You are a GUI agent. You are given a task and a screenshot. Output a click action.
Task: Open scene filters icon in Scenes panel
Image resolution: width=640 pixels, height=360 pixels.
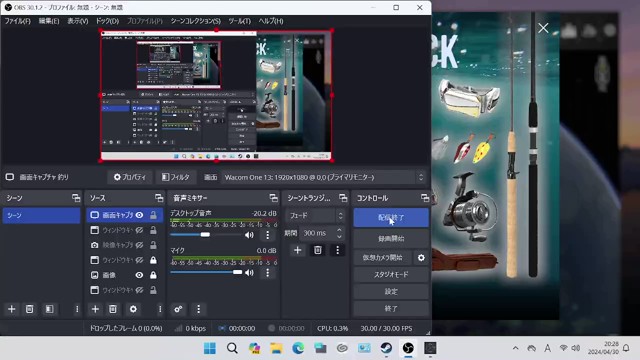pyautogui.click(x=49, y=309)
